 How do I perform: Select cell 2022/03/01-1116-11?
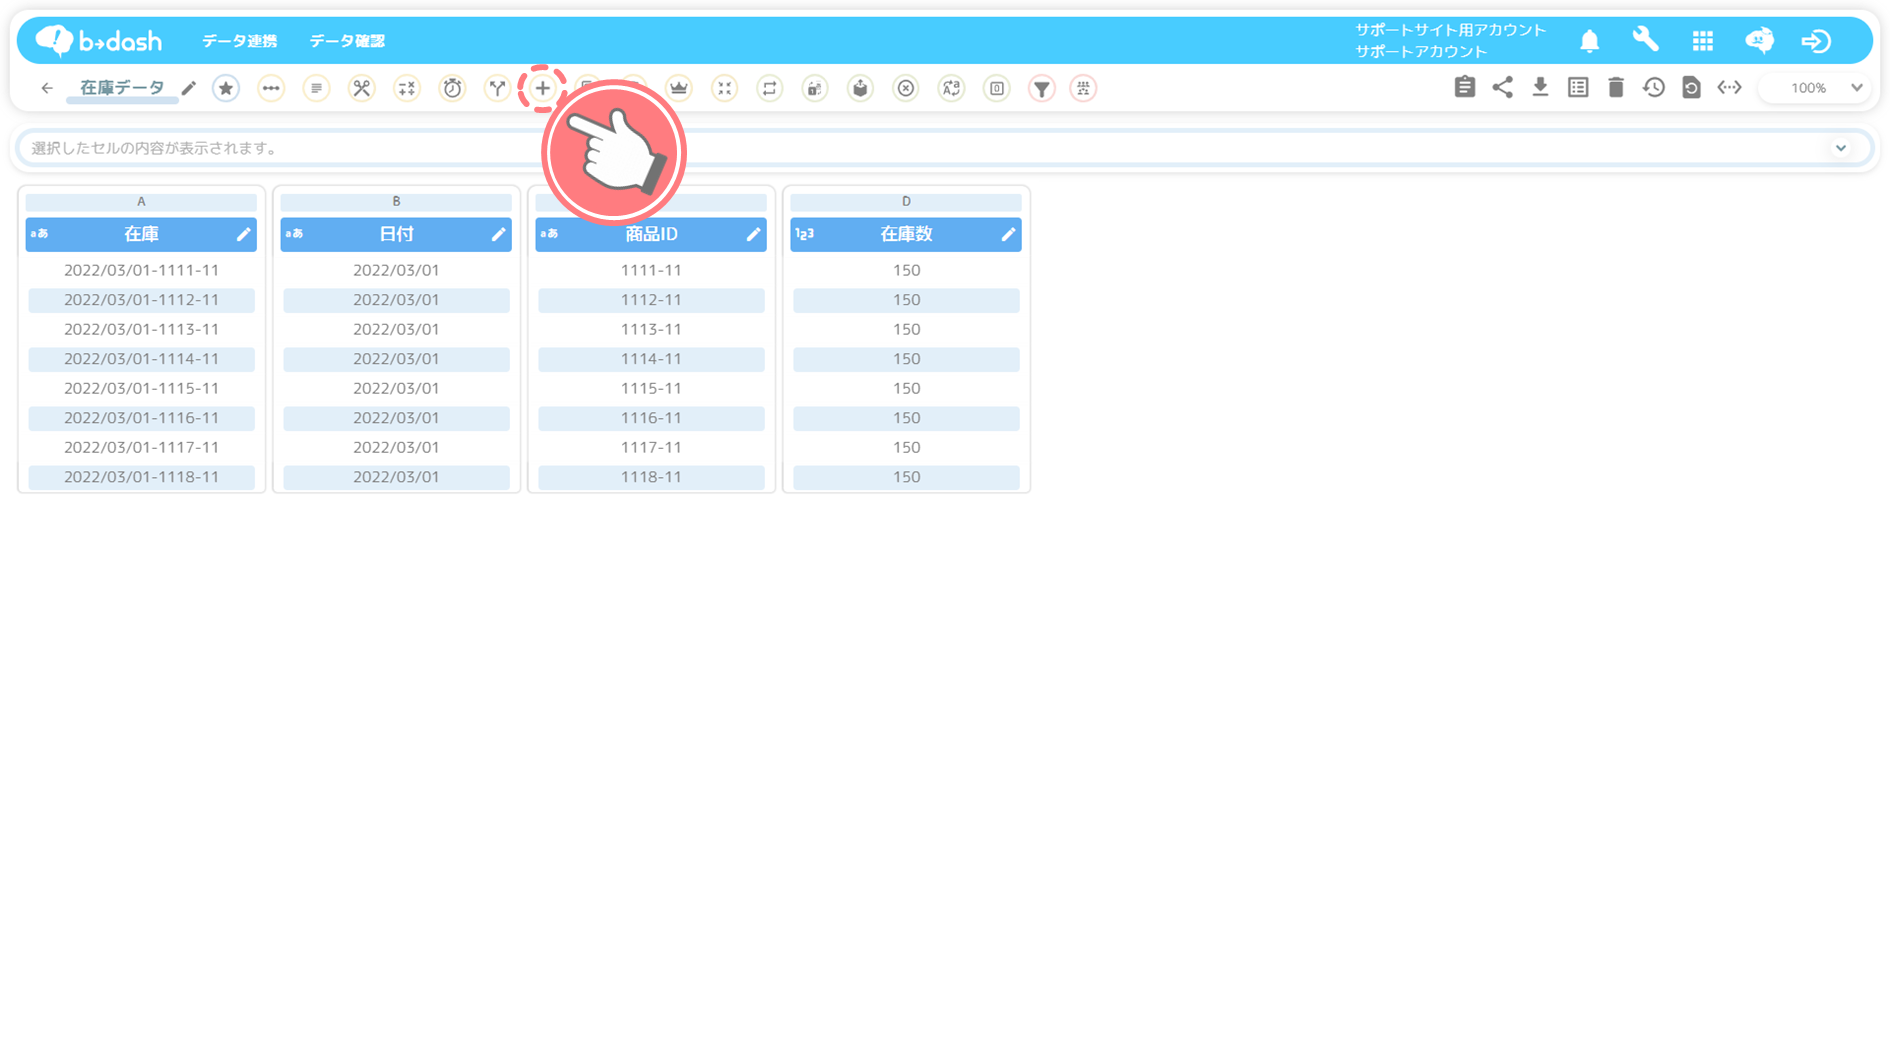coord(141,418)
